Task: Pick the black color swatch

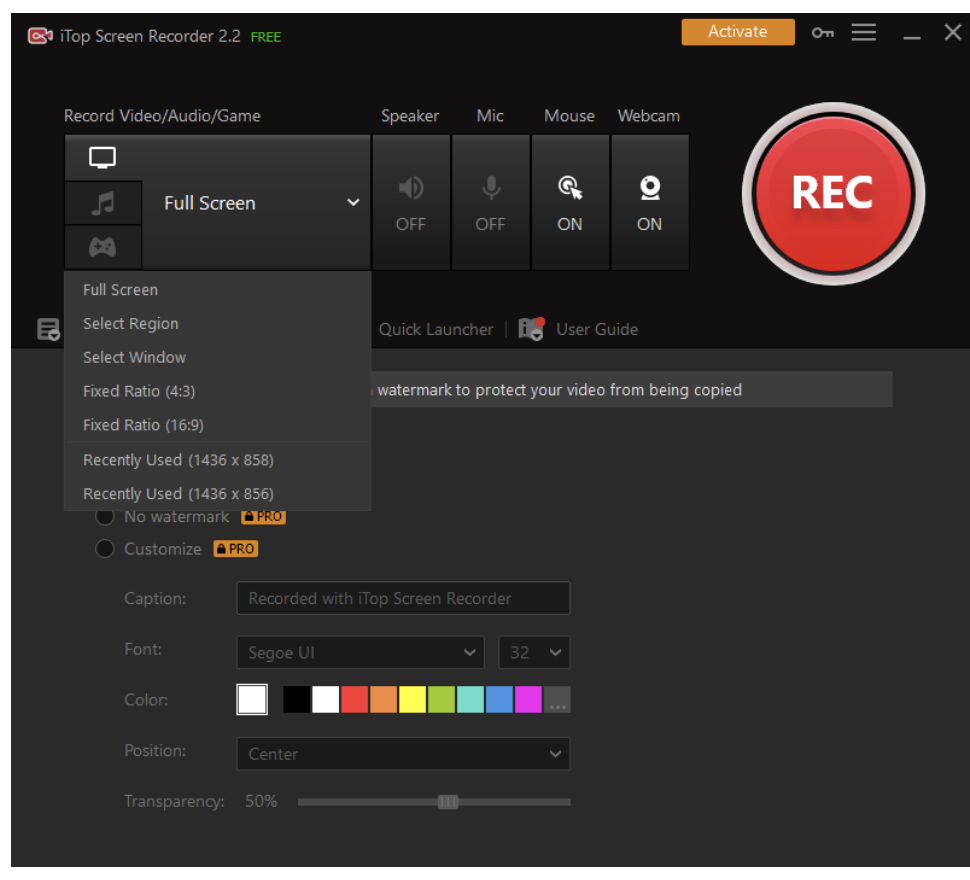Action: [x=296, y=699]
